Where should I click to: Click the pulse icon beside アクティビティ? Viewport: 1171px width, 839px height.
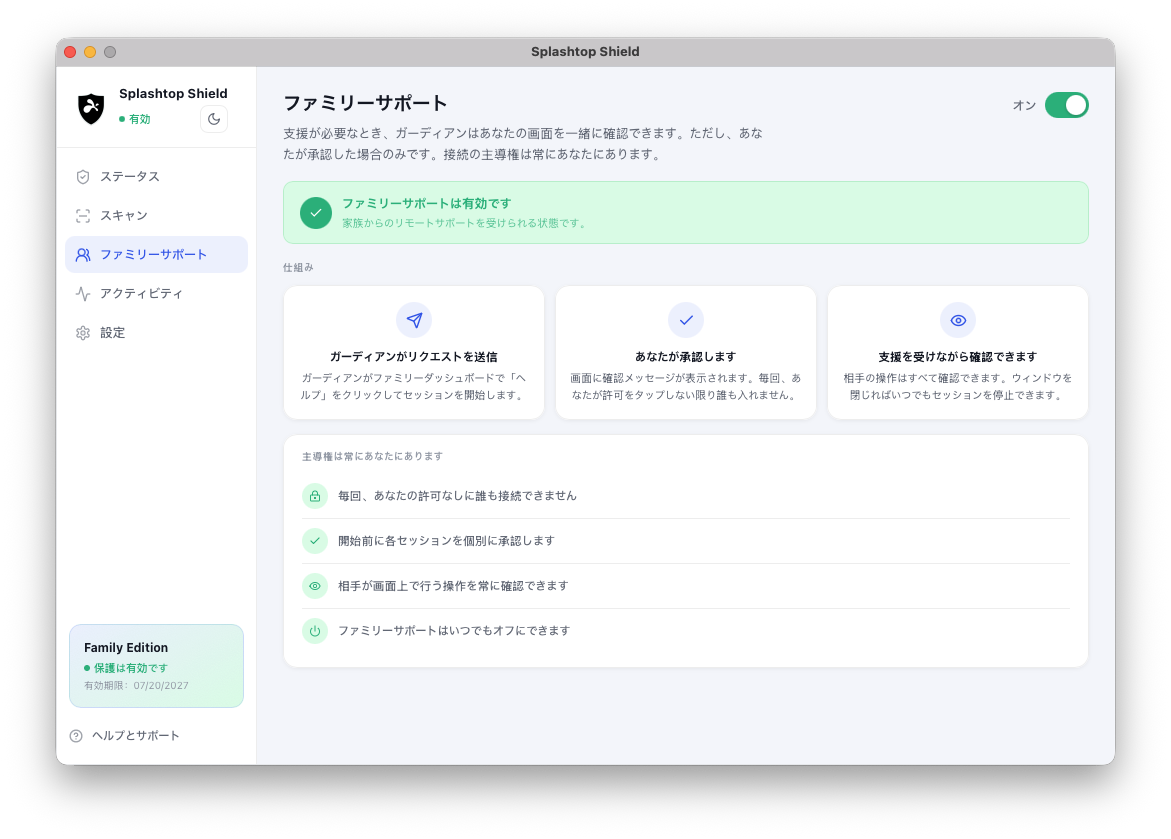pos(83,294)
